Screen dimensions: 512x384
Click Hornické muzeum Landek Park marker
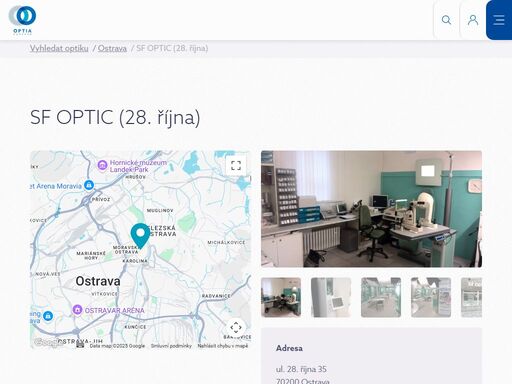(x=102, y=165)
